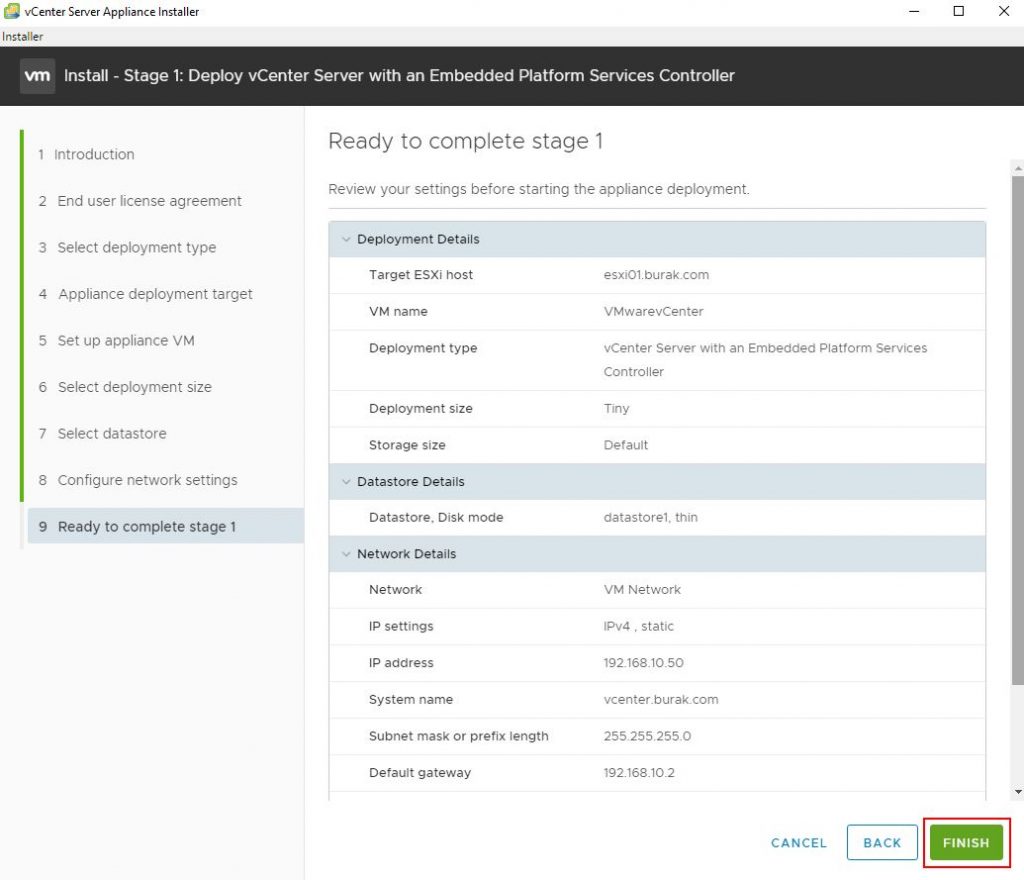Click the System name label

(411, 699)
